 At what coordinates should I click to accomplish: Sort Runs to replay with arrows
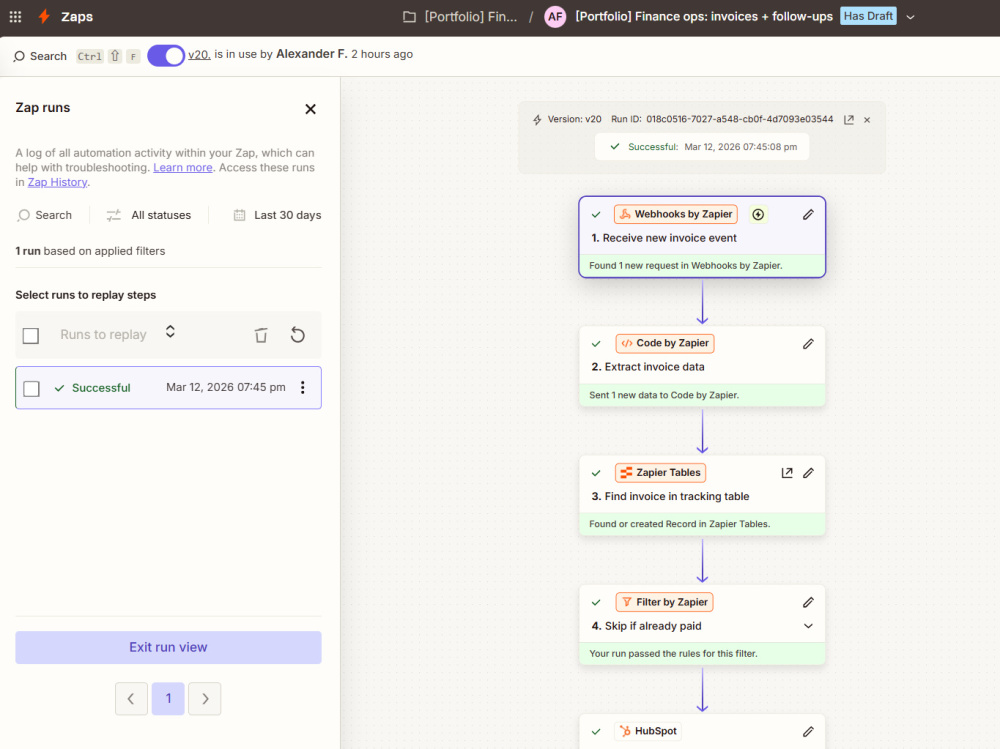pyautogui.click(x=170, y=332)
